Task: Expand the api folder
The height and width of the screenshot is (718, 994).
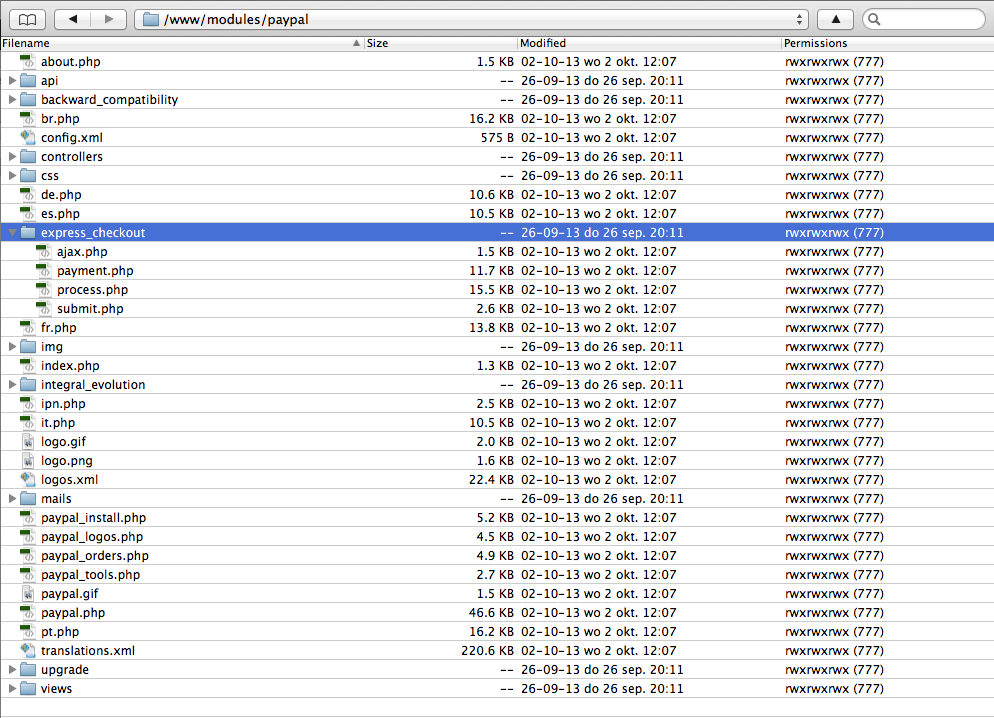Action: (x=12, y=80)
